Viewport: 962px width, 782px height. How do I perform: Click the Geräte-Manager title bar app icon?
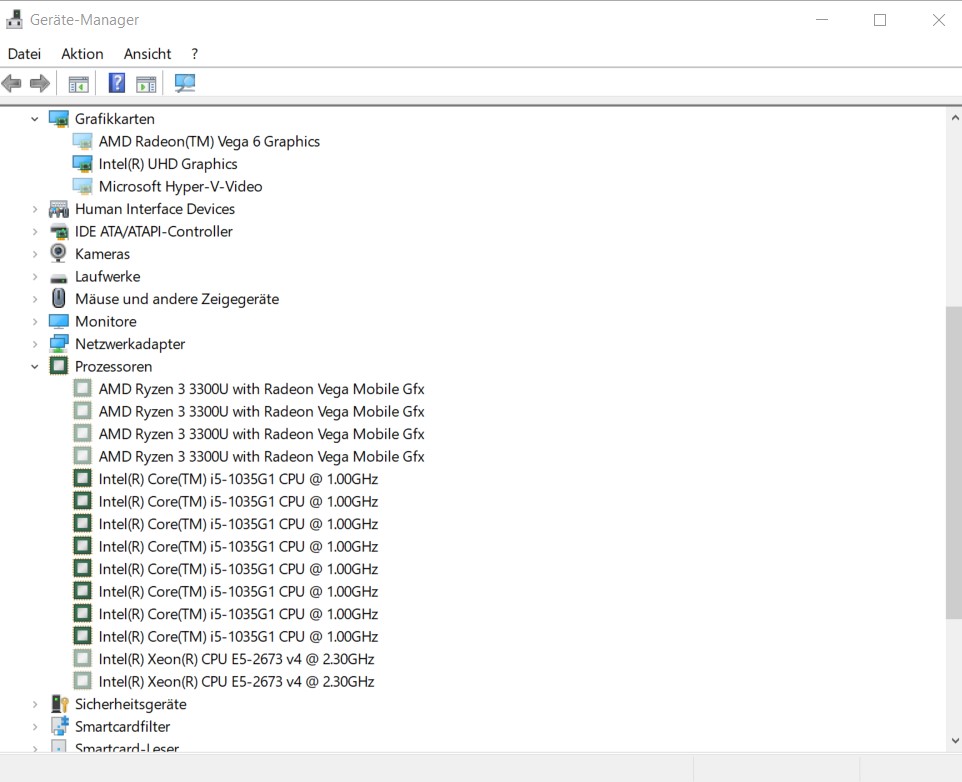coord(14,20)
